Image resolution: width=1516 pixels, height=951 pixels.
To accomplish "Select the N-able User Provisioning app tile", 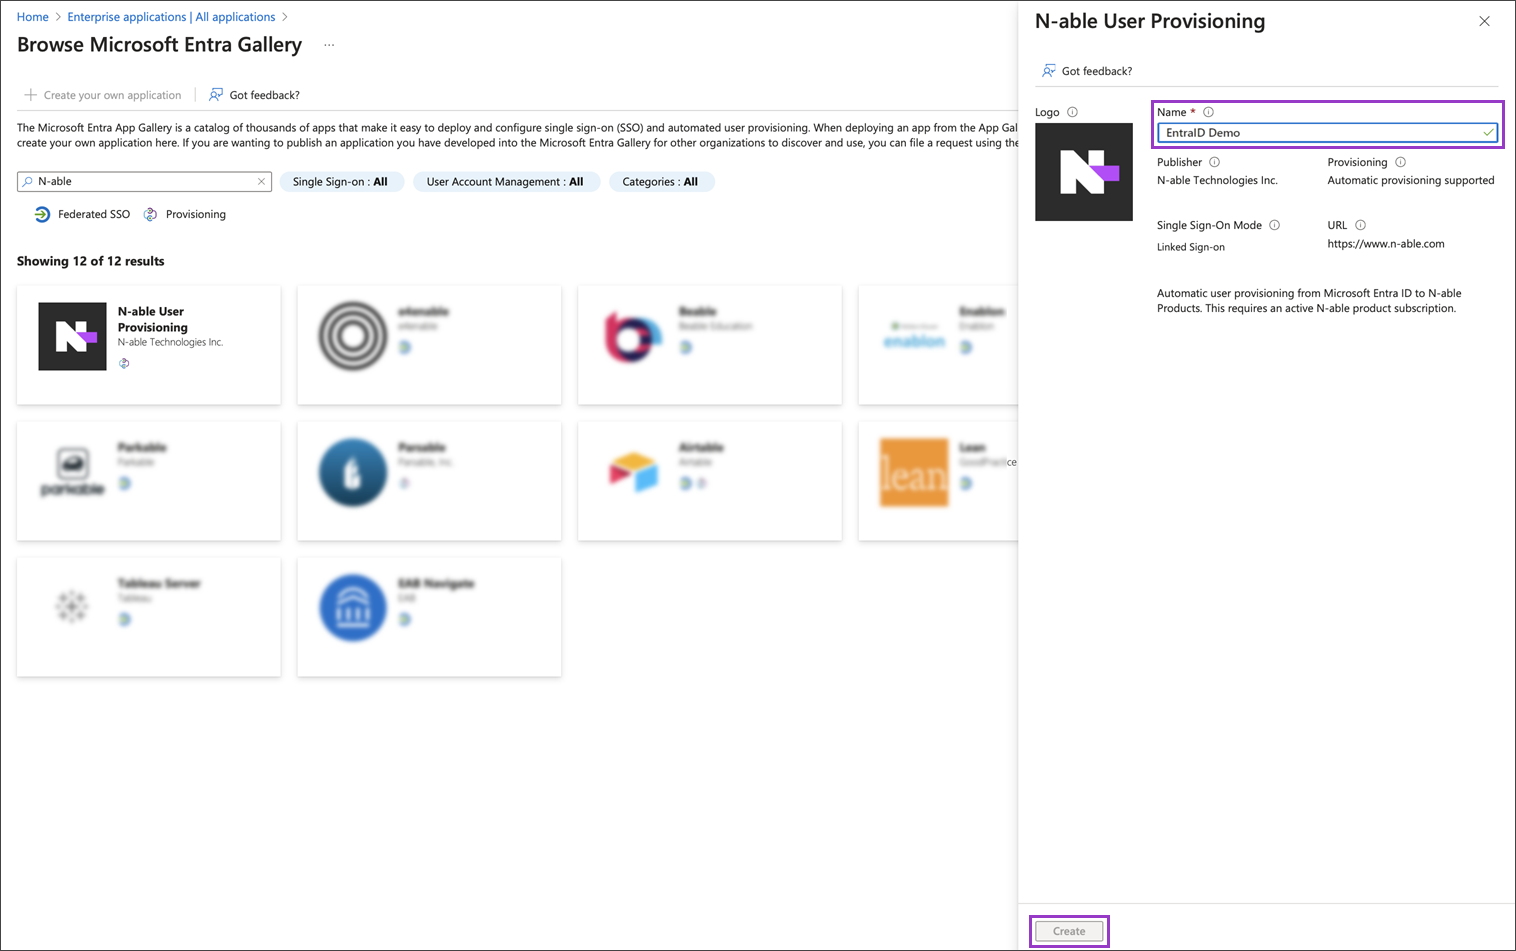I will click(148, 344).
